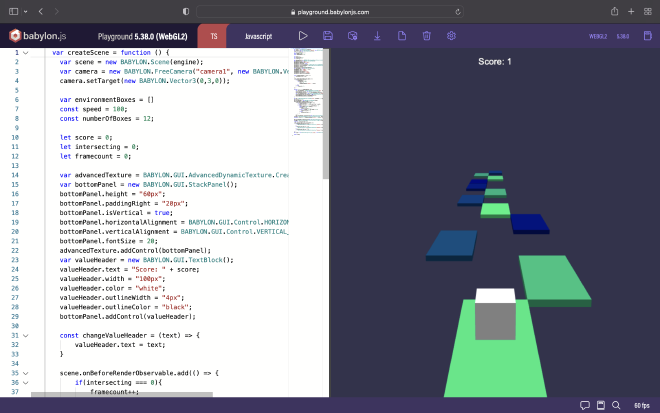Run the scene with the Play icon
This screenshot has height=413, width=660.
303,36
